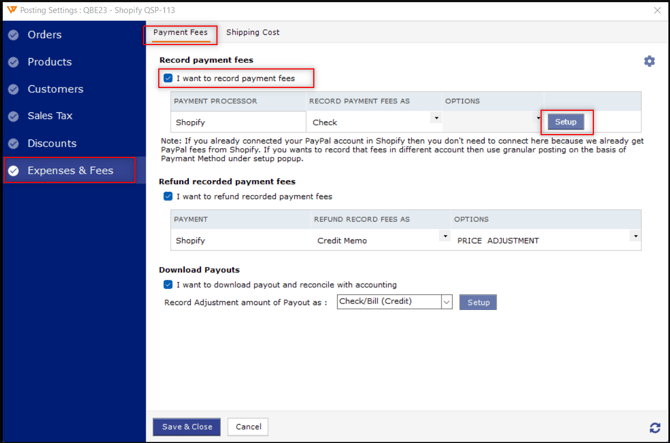
Task: Click the Discounts checkmark icon
Action: pyautogui.click(x=13, y=143)
